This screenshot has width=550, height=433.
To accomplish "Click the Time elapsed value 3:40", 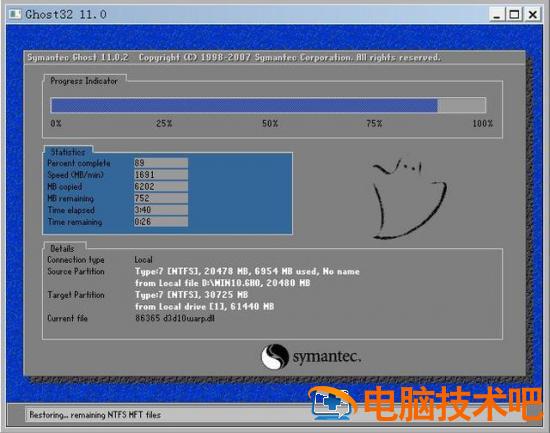I will [161, 210].
